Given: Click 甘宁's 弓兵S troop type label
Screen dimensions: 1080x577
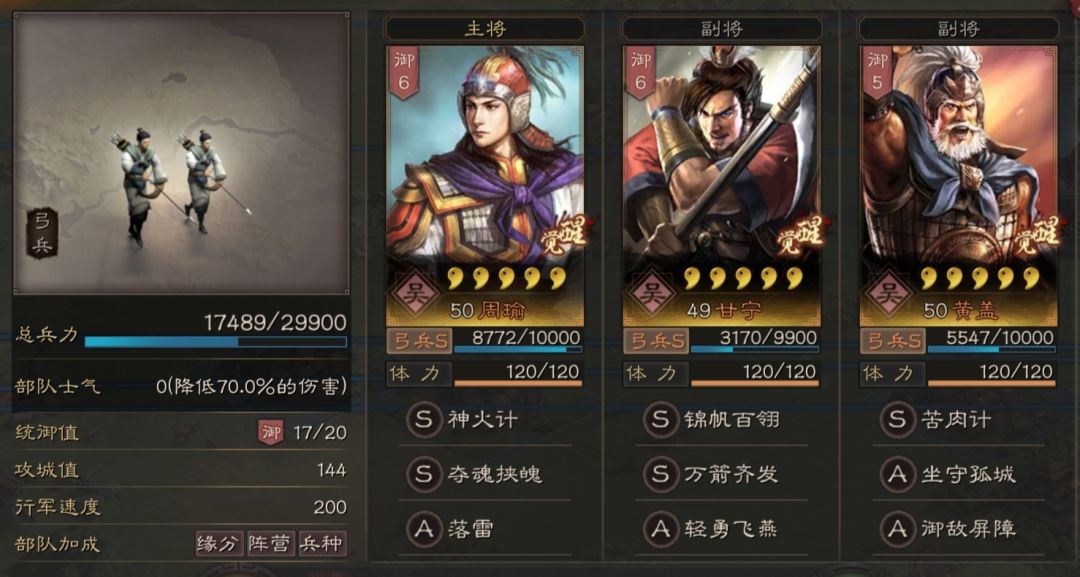Looking at the screenshot, I should [x=656, y=340].
